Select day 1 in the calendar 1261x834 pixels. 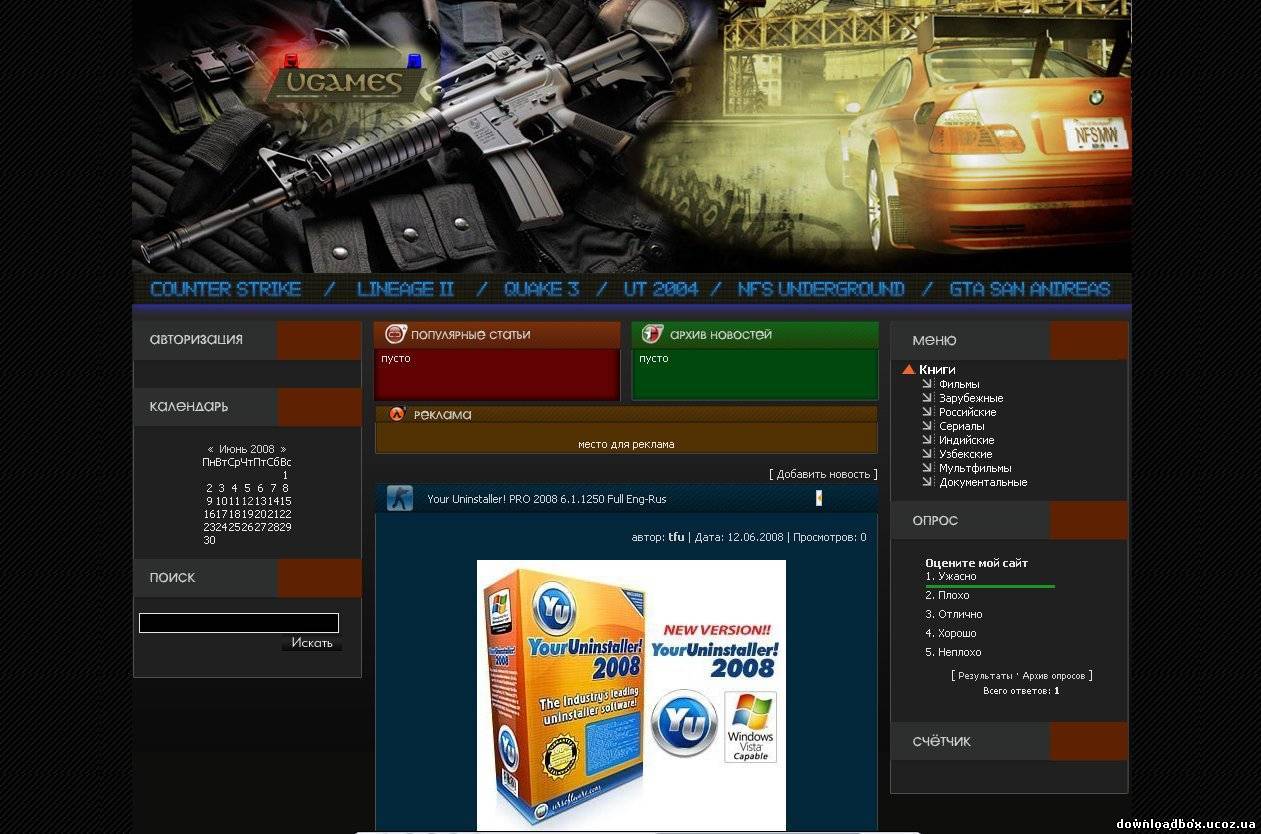[285, 475]
